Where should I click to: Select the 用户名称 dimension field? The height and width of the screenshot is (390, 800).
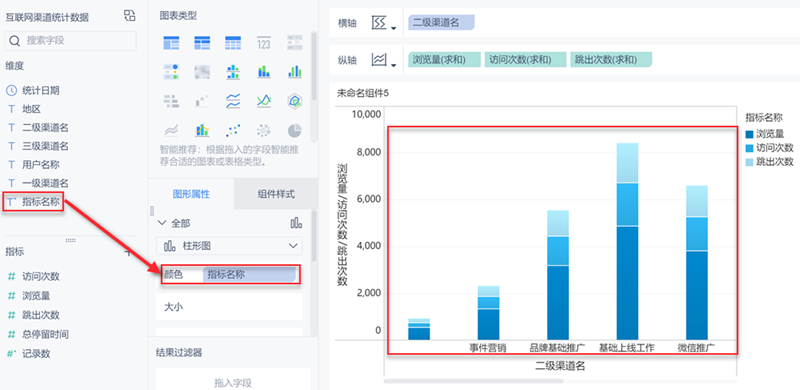click(41, 164)
